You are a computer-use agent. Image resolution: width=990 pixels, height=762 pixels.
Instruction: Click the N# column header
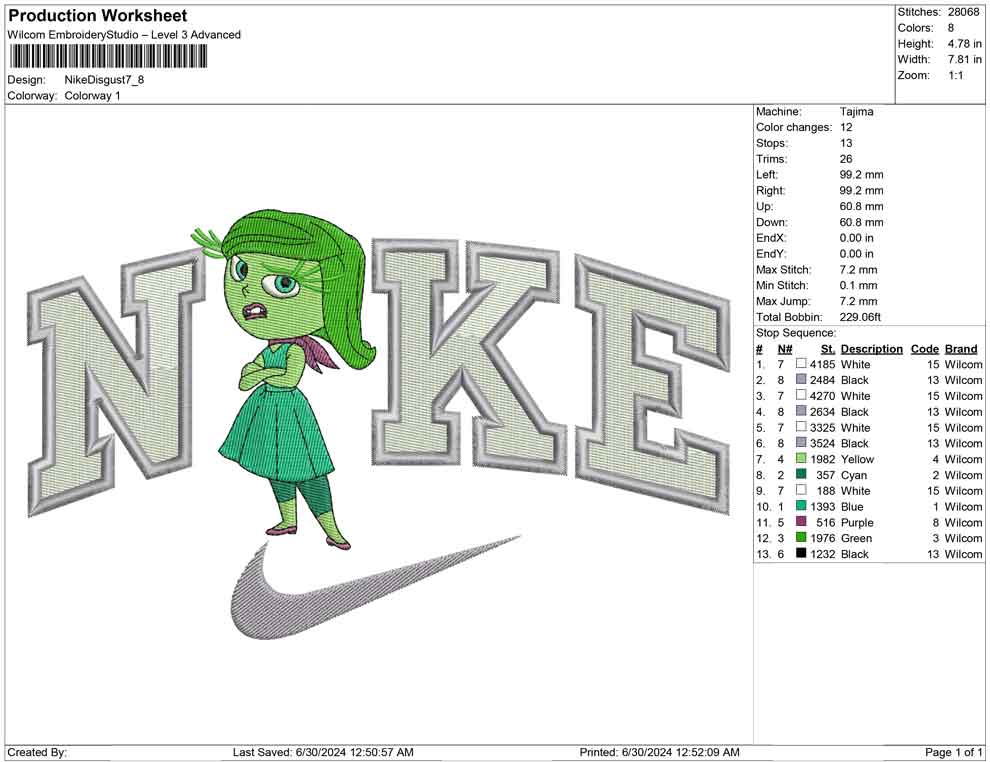(x=785, y=348)
